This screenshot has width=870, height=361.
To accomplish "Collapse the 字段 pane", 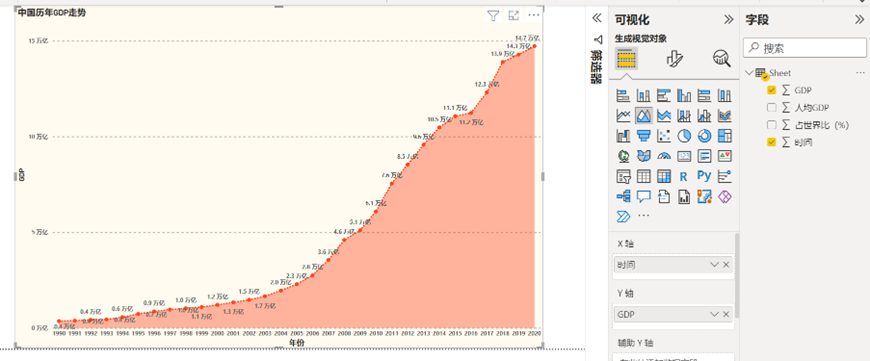I will (x=859, y=19).
